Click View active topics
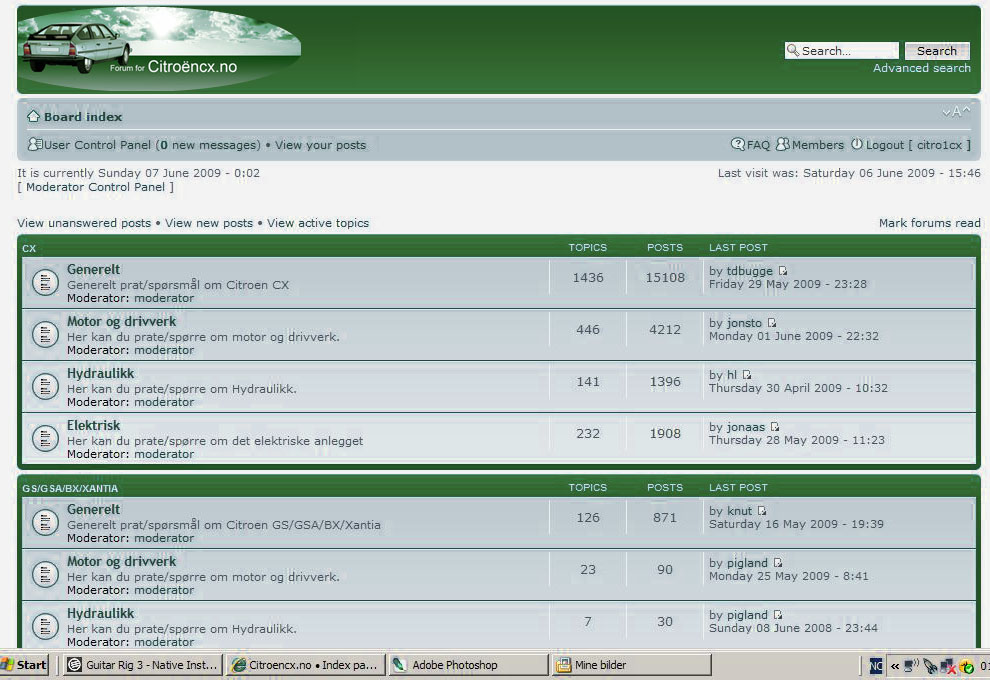990x680 pixels. (x=318, y=223)
